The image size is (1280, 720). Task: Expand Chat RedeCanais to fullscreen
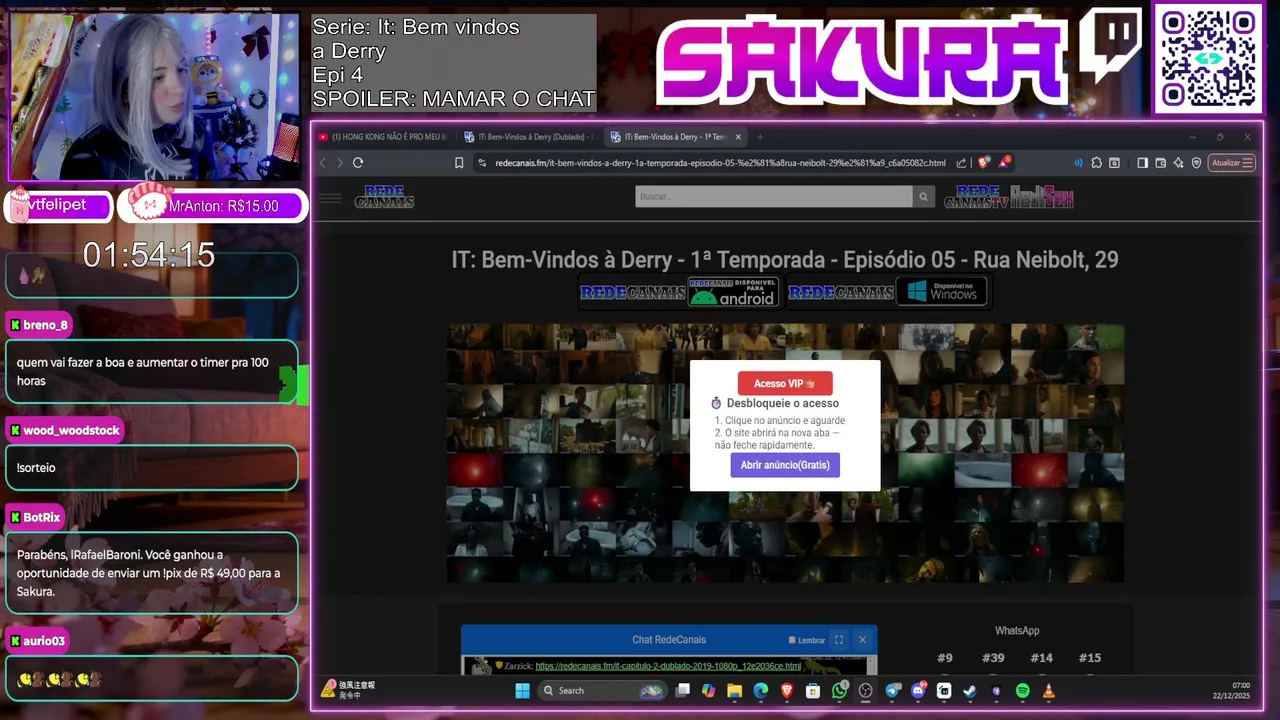839,640
